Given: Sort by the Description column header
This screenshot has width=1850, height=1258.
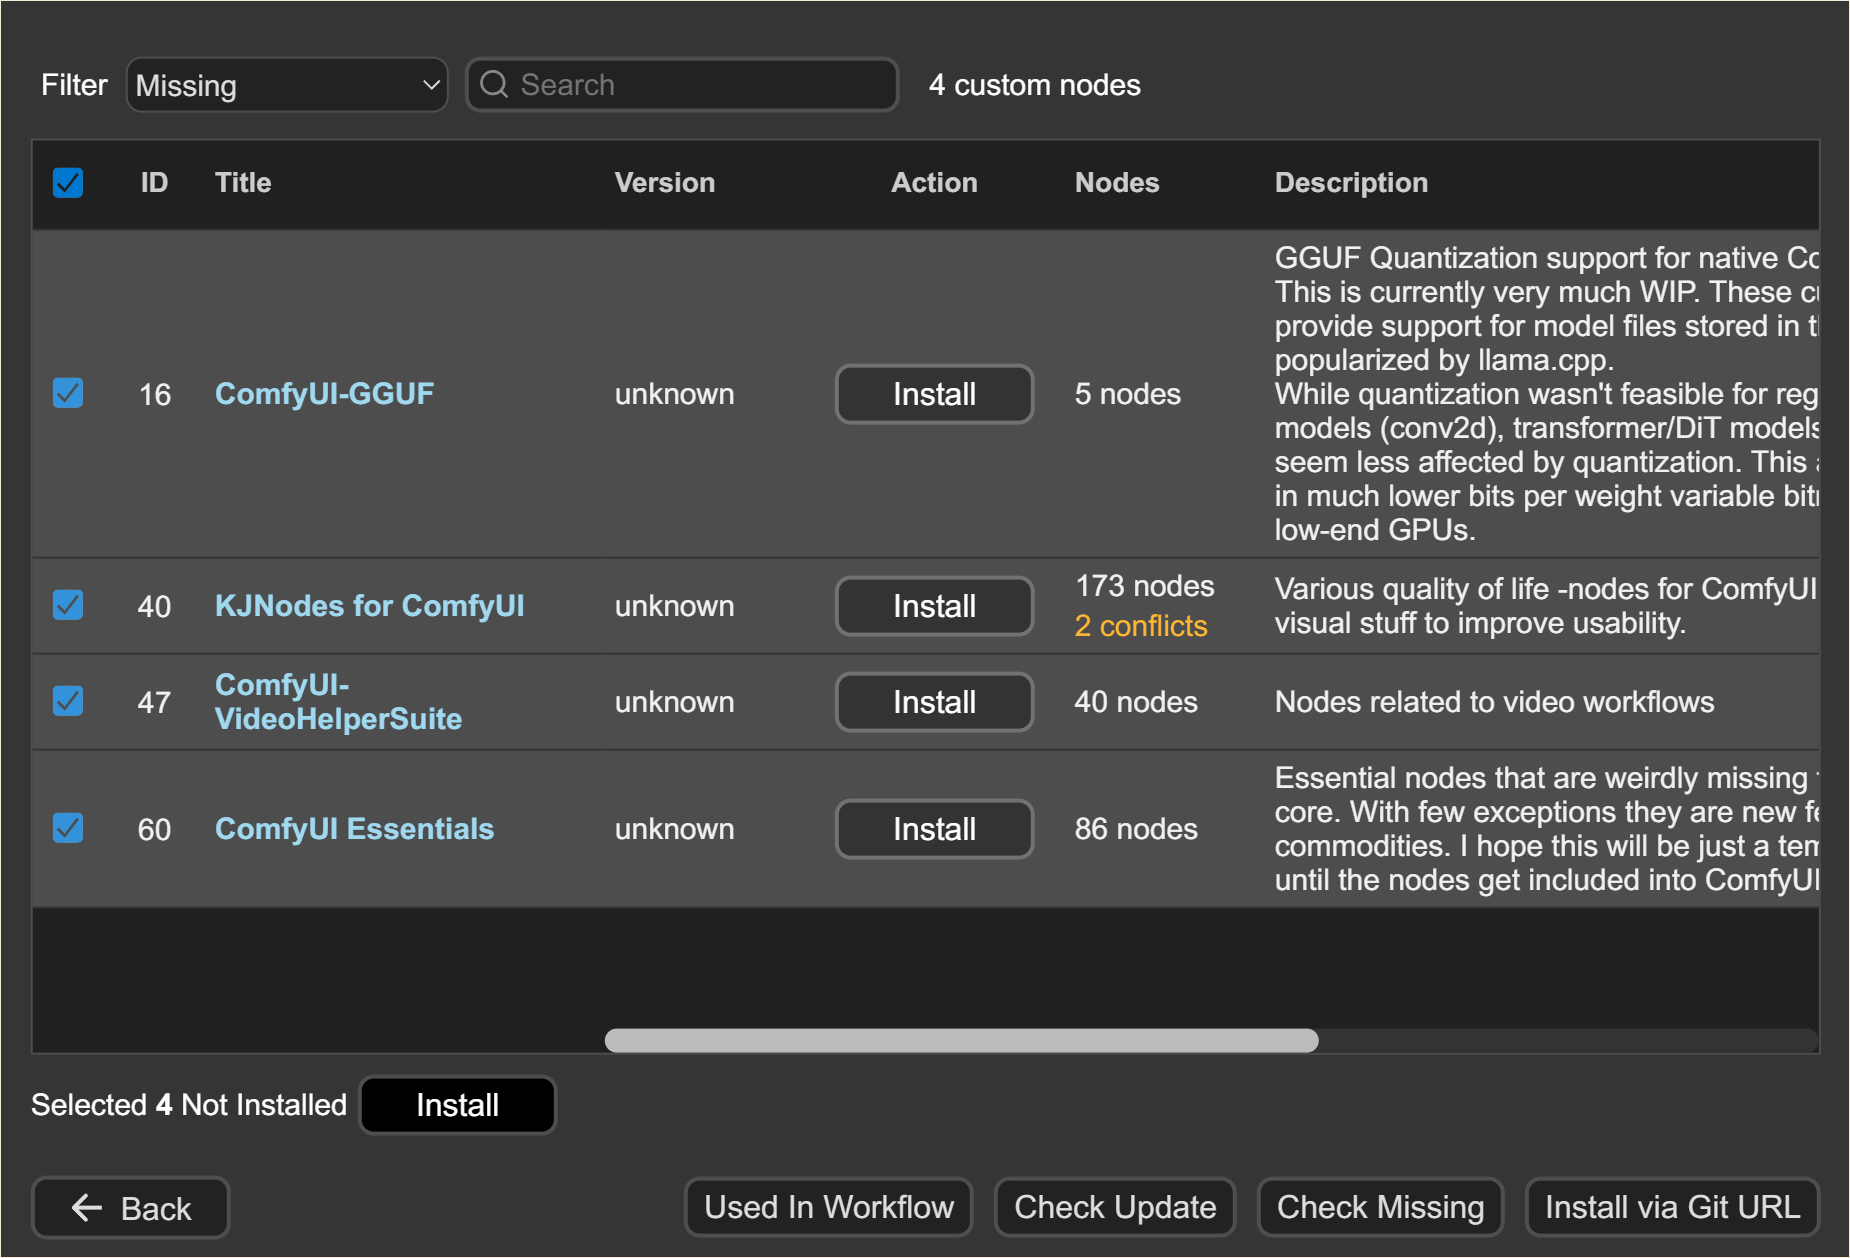Looking at the screenshot, I should click(x=1351, y=183).
